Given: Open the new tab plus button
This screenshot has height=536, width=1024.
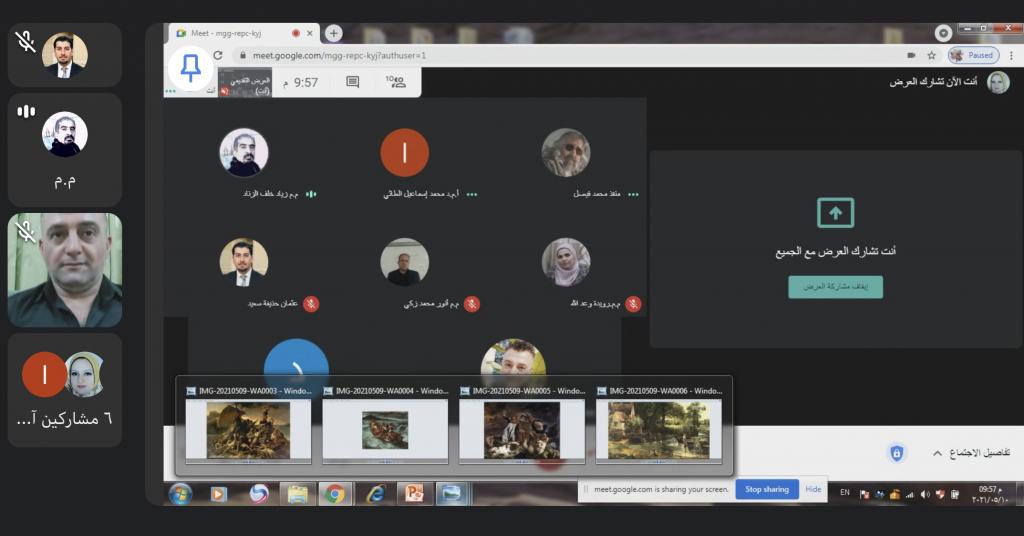Looking at the screenshot, I should pyautogui.click(x=334, y=33).
